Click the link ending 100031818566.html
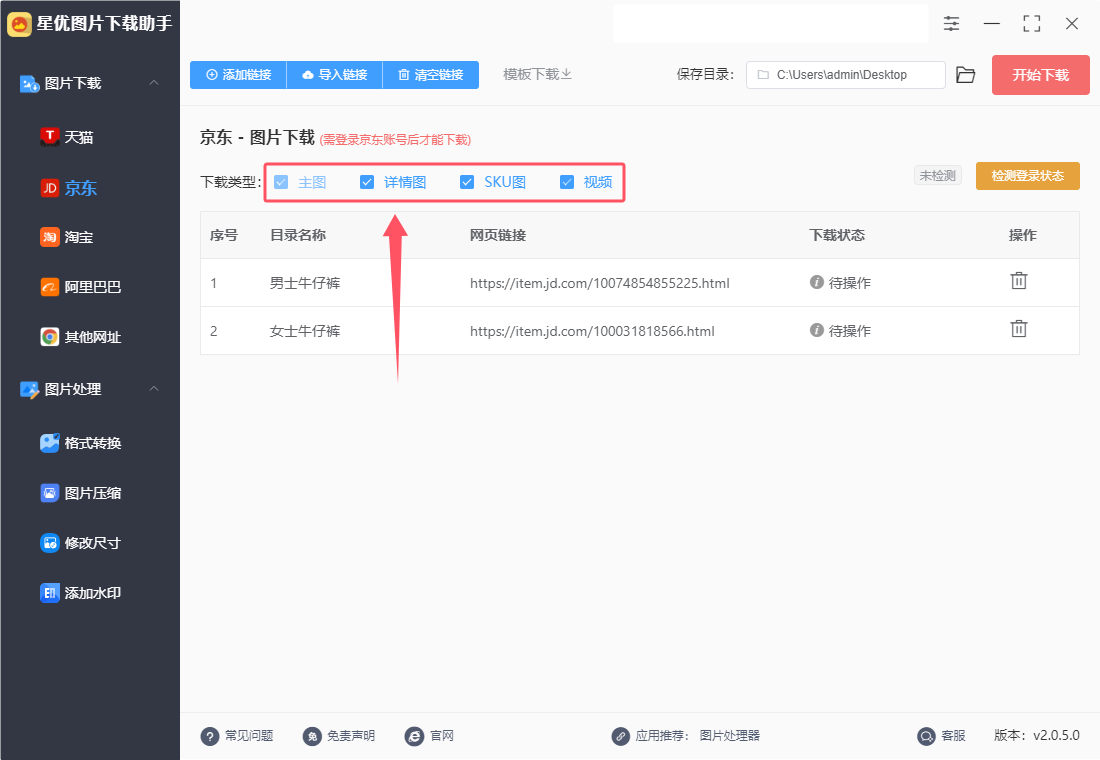The width and height of the screenshot is (1100, 760). click(592, 331)
